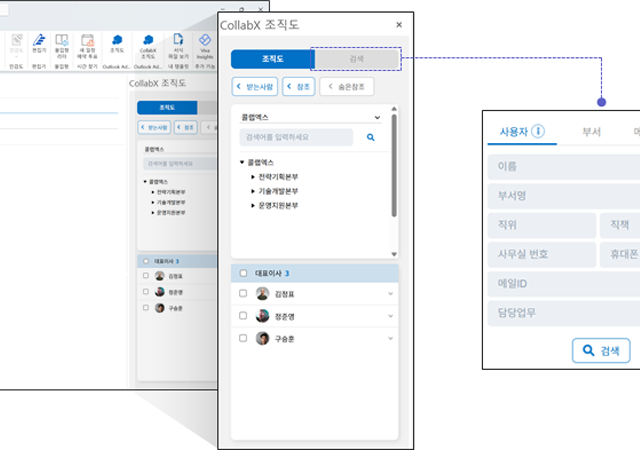Focus 검색어를 입력하세요 field in enlarged panel
The image size is (640, 450).
click(296, 137)
